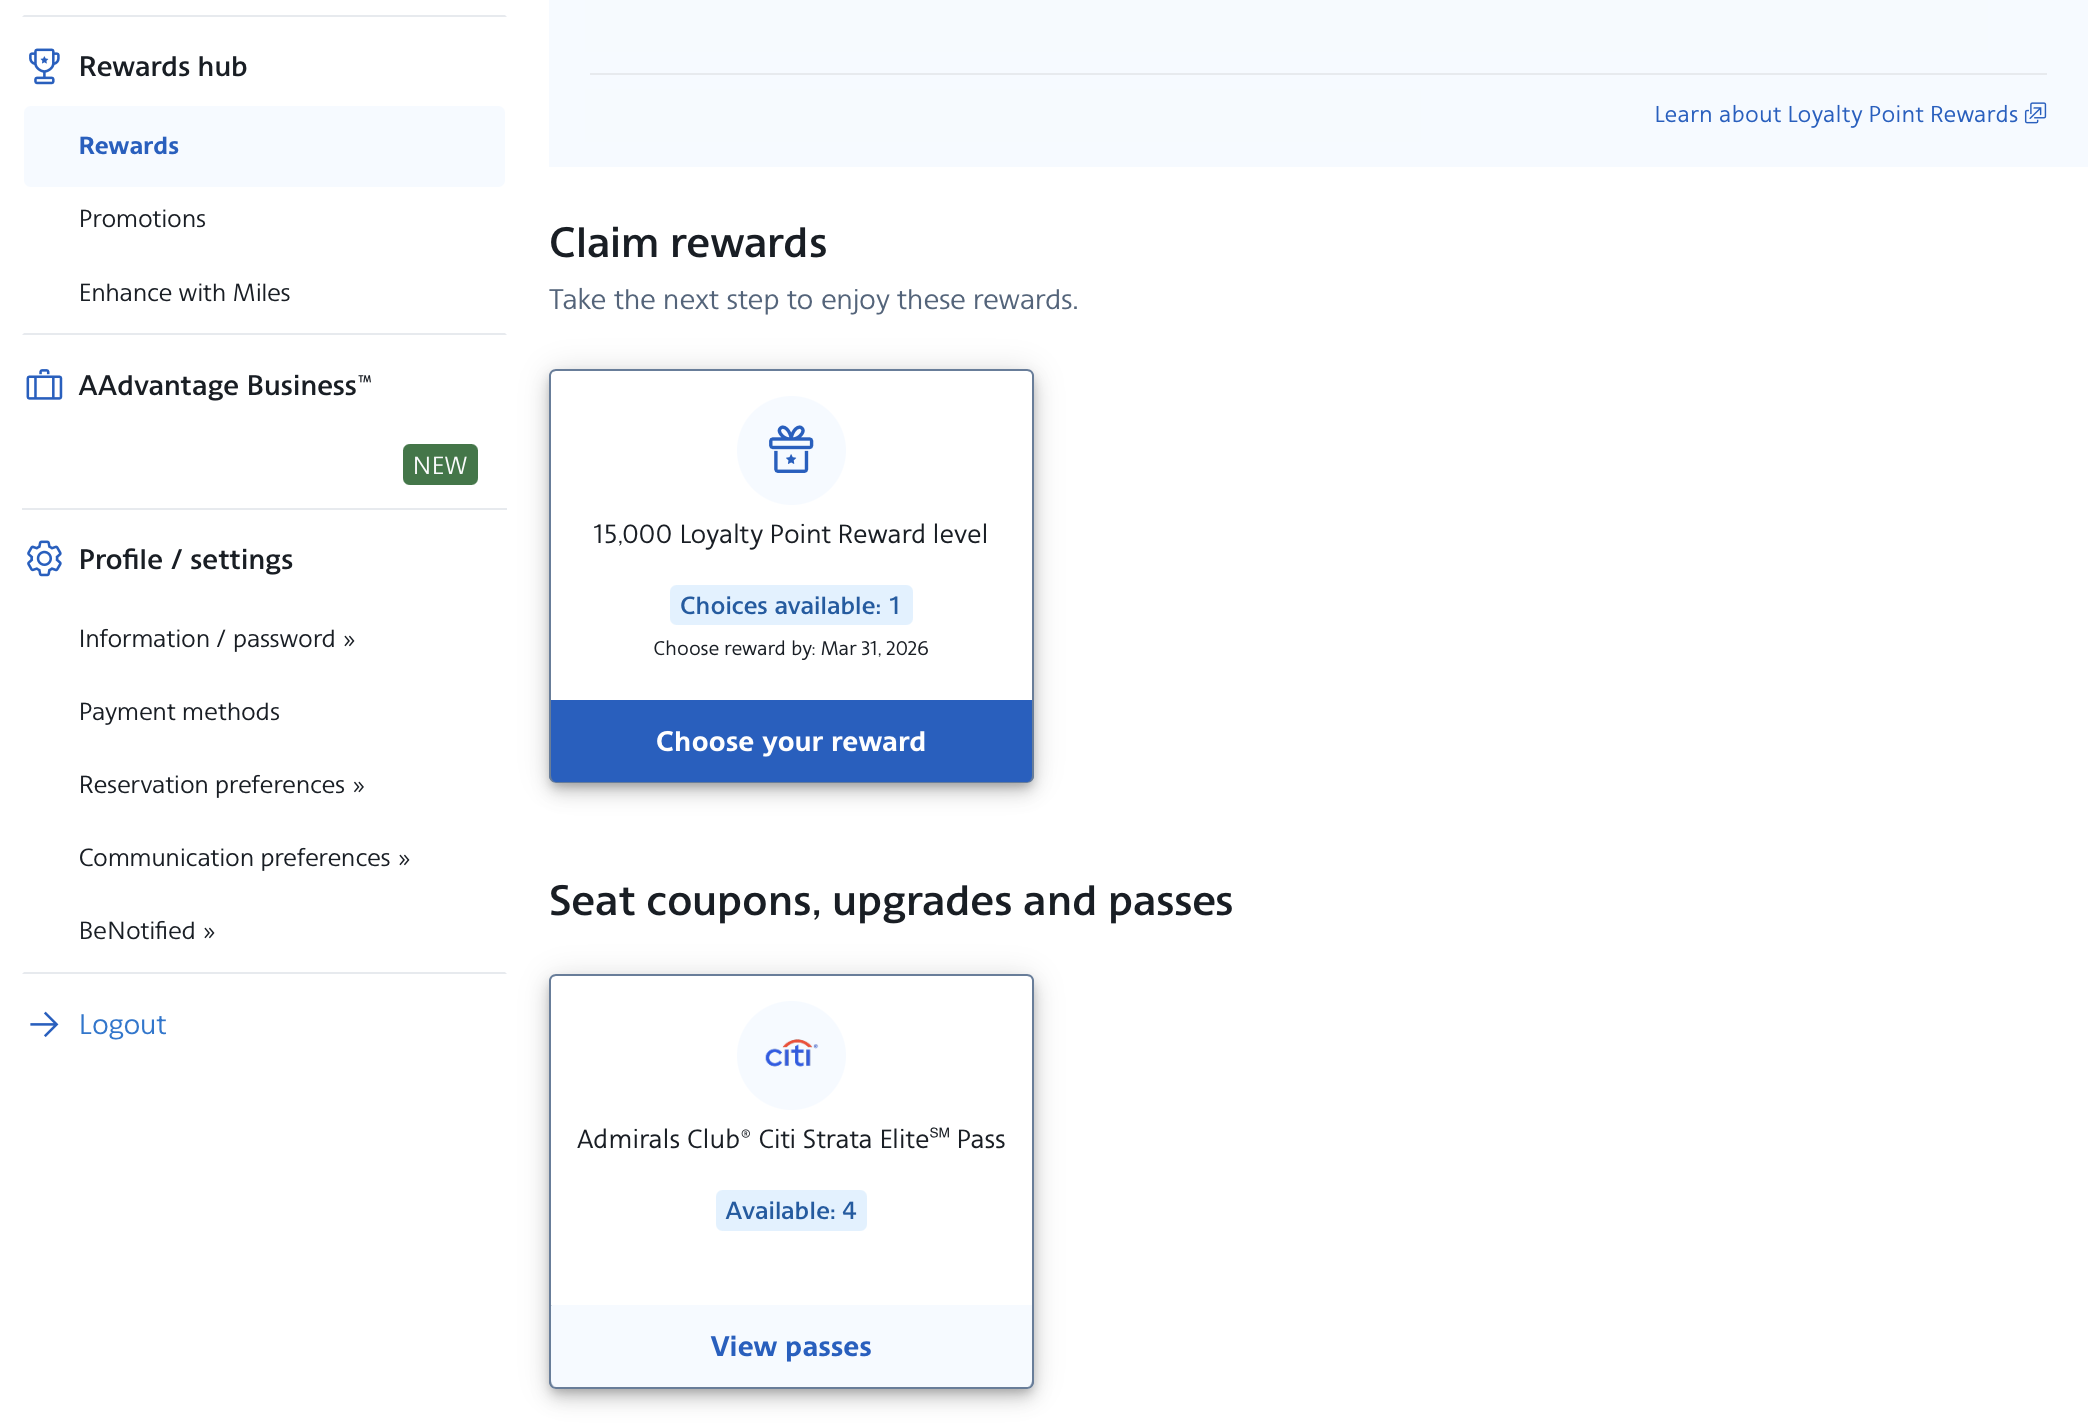Screen dimensions: 2100x1428
Task: Click the Take the next step subtitle text
Action: coord(813,300)
